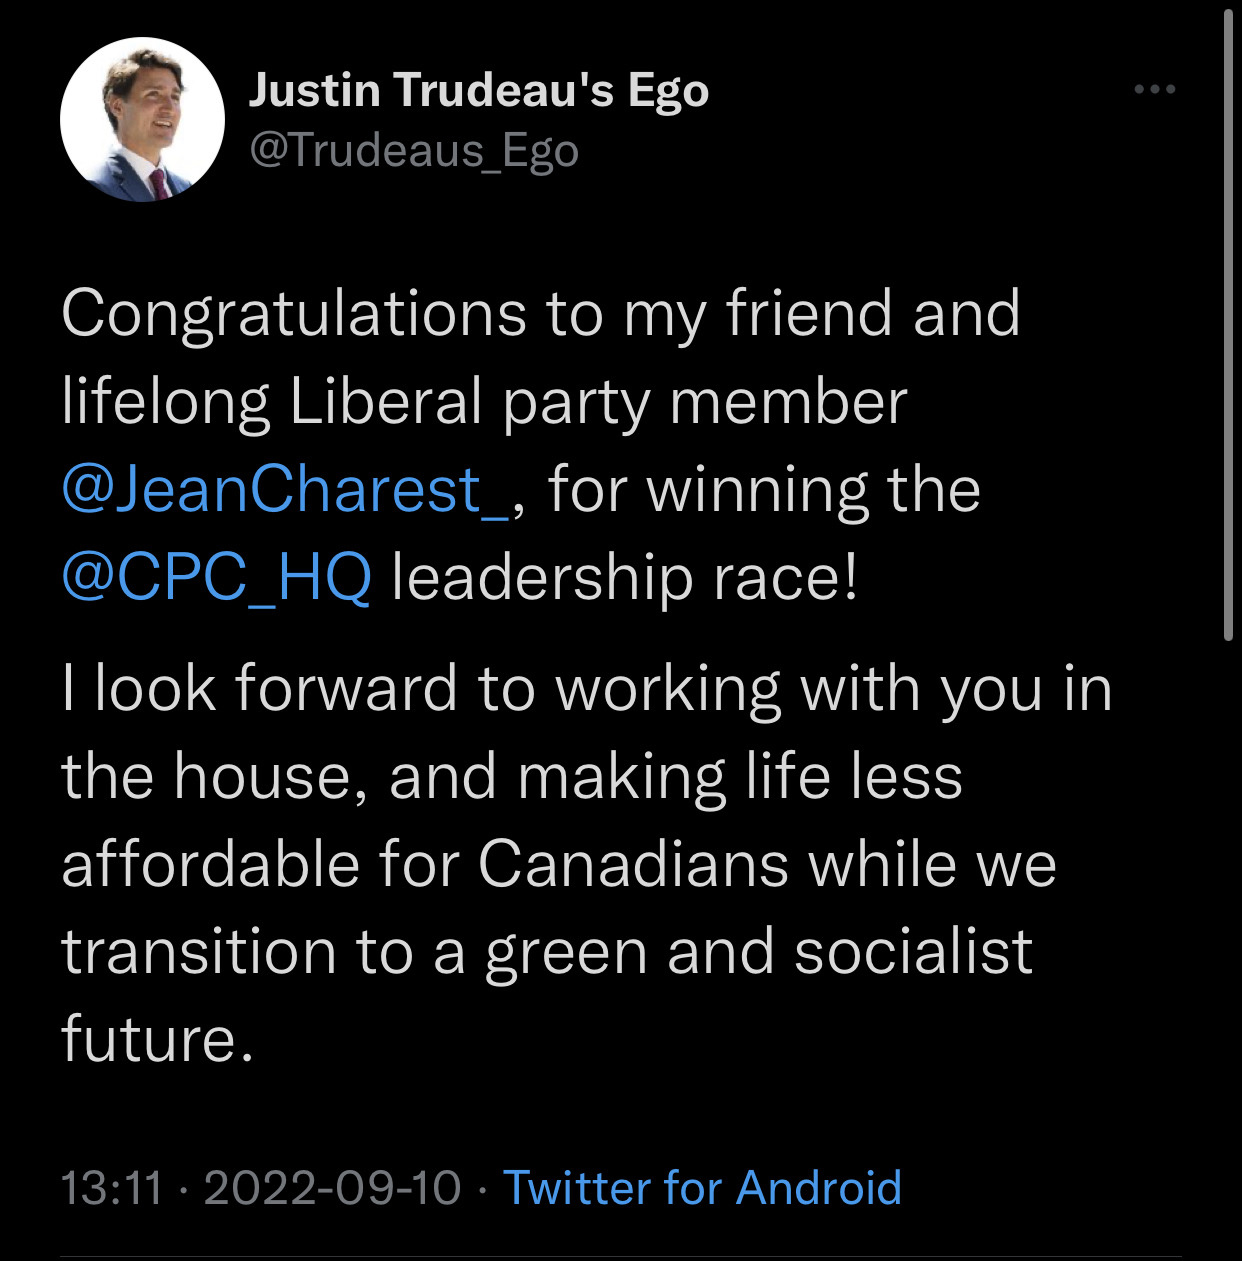
Task: Click the vertical scrollbar thumb
Action: (x=1229, y=325)
